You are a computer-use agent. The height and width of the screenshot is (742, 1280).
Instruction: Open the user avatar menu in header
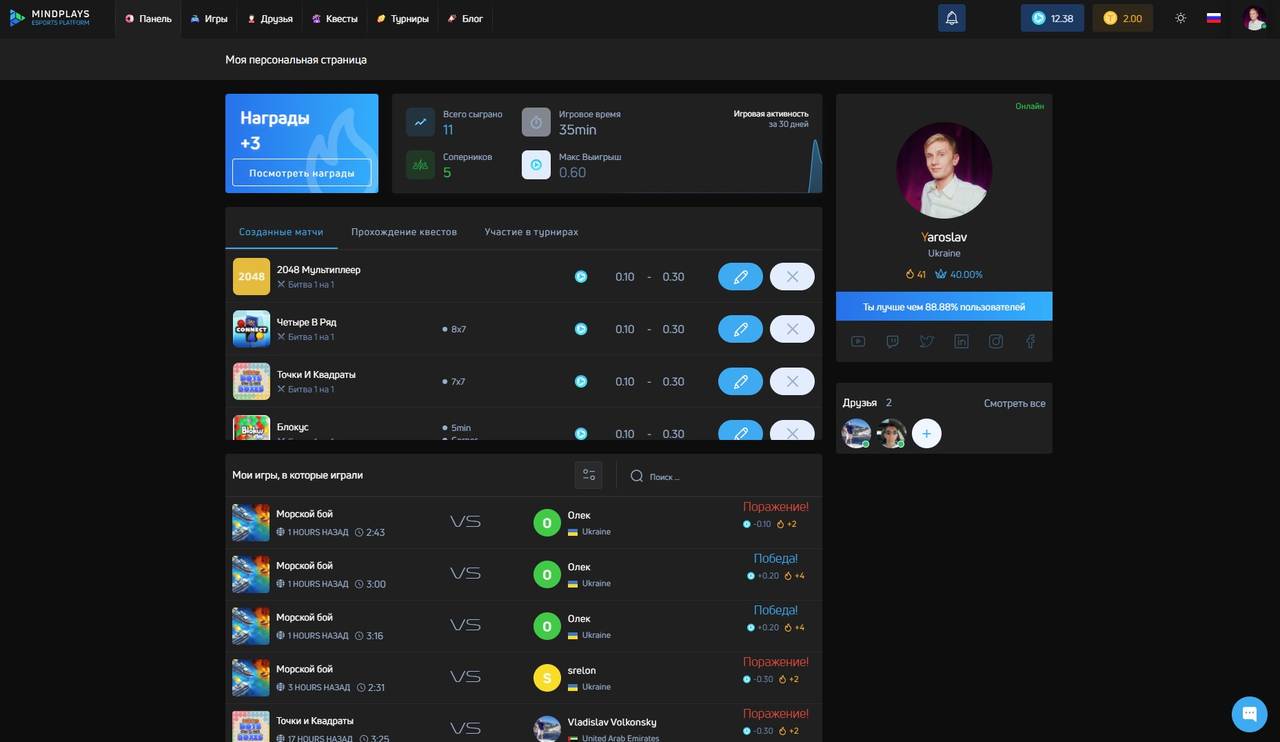pyautogui.click(x=1254, y=18)
